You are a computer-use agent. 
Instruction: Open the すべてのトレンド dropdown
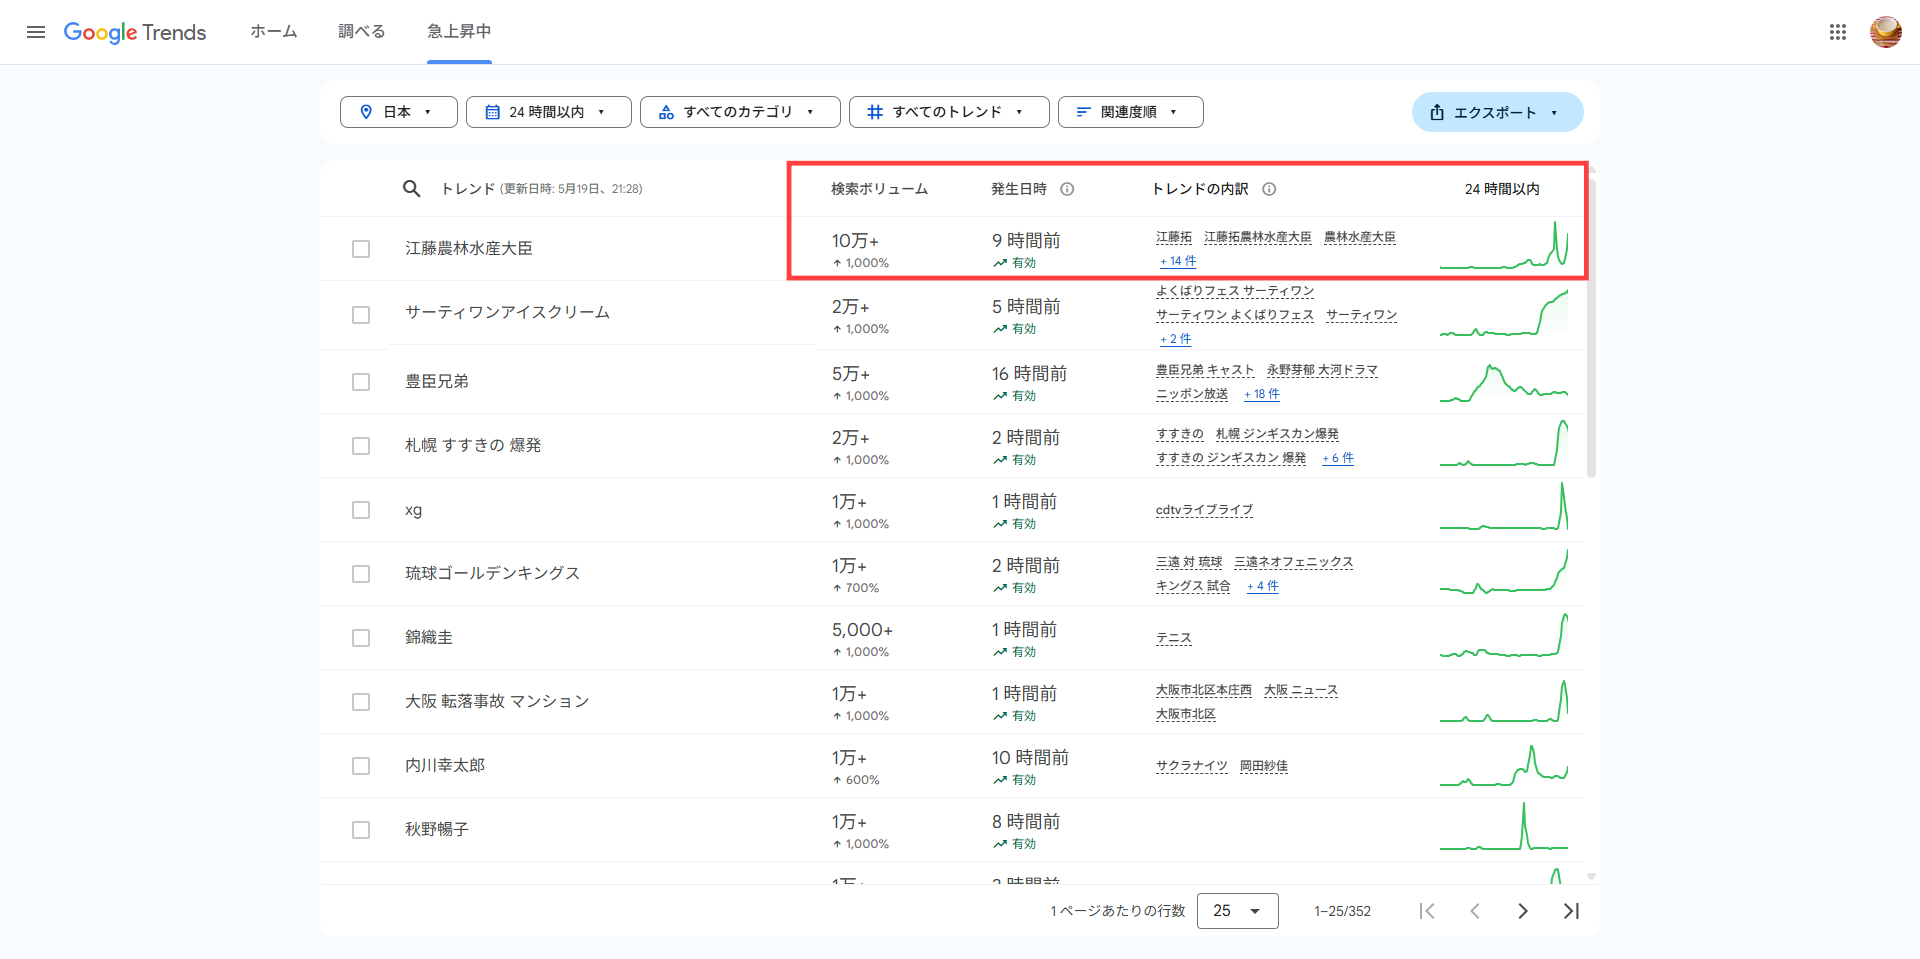(949, 112)
